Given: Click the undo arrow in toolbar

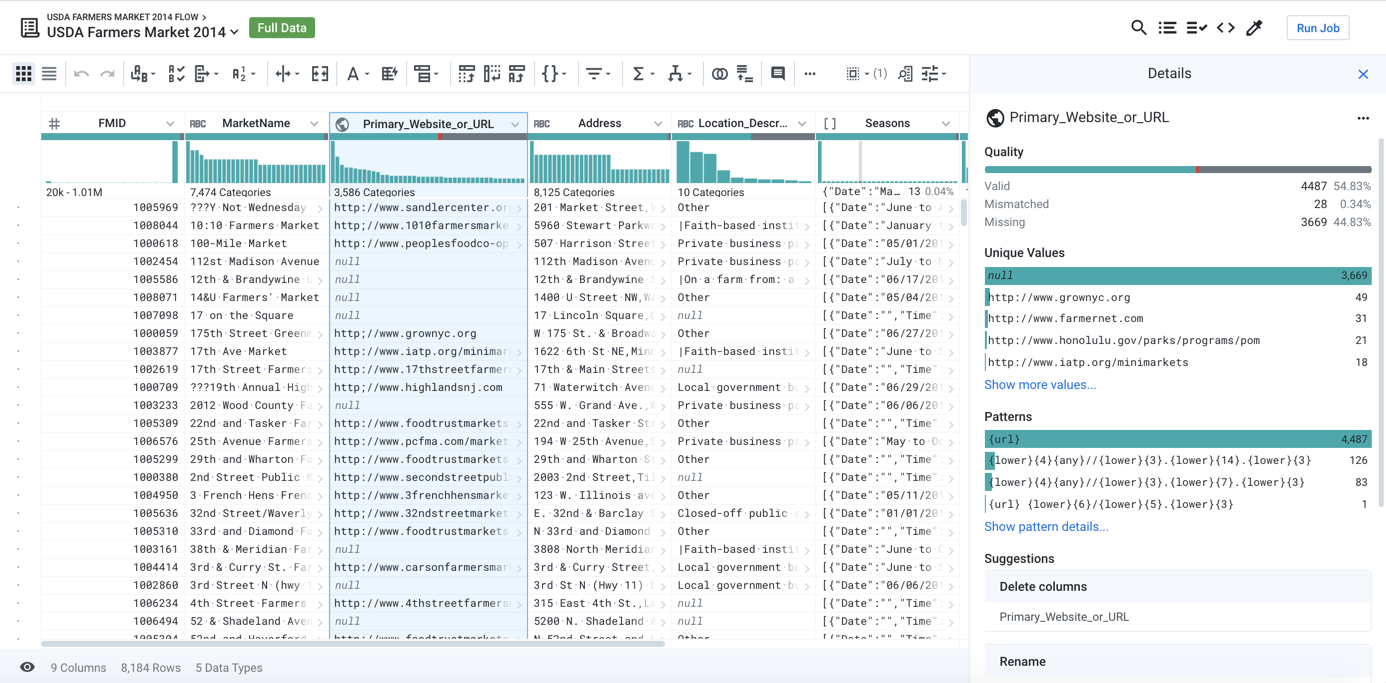Looking at the screenshot, I should pyautogui.click(x=81, y=74).
